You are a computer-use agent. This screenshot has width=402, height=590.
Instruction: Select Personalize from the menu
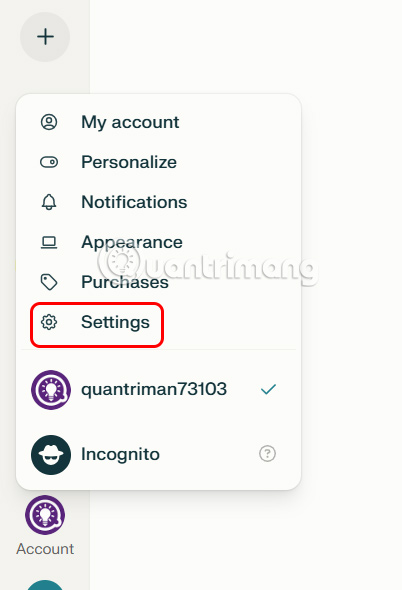(158, 162)
